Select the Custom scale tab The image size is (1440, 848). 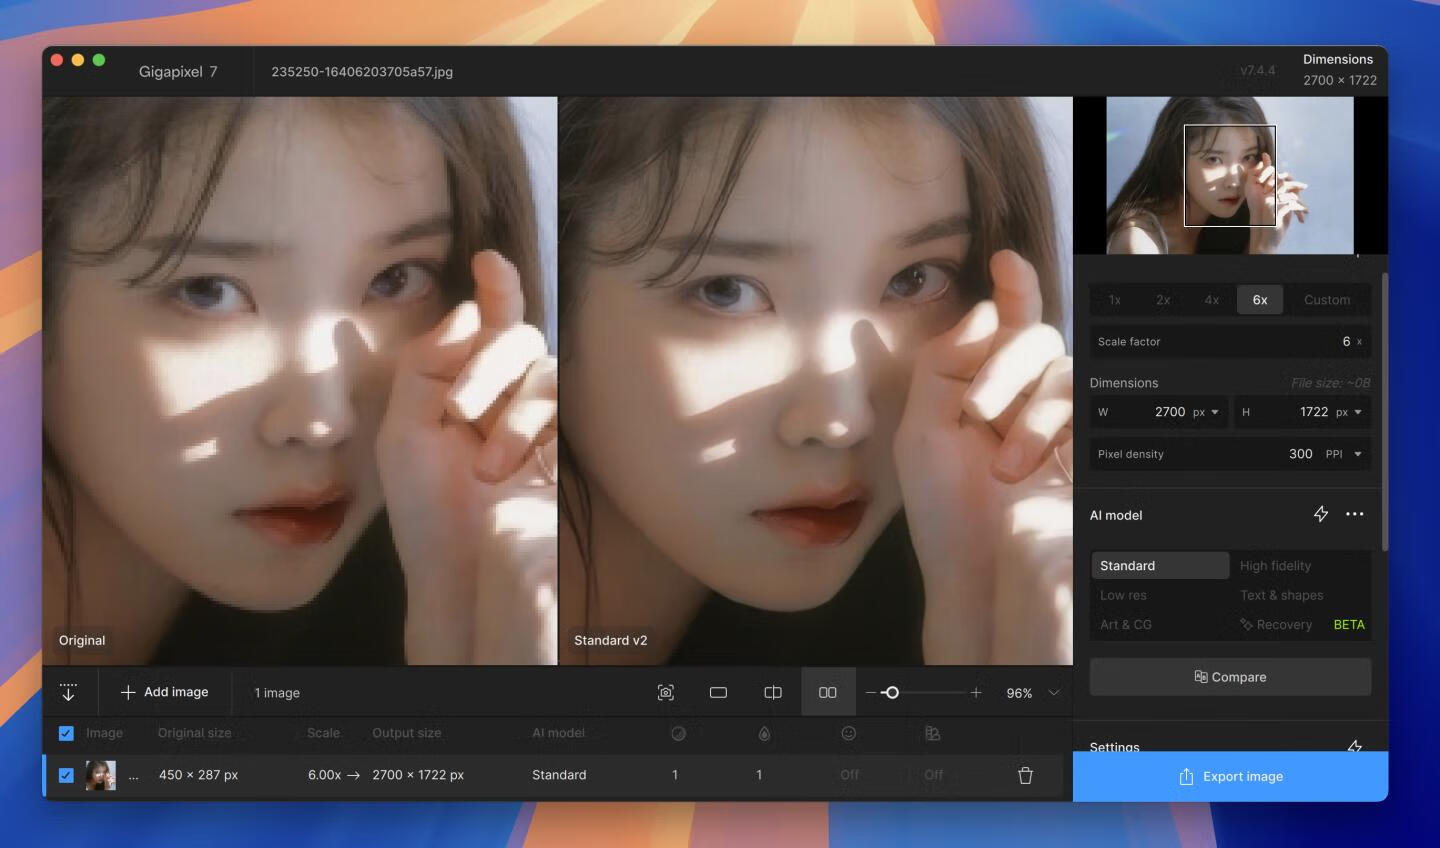(1327, 300)
